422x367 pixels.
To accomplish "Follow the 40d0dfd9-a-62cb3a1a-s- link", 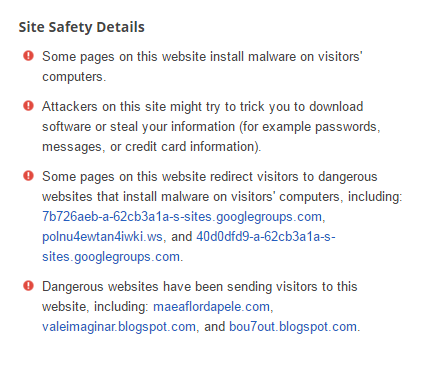I will click(x=266, y=237).
